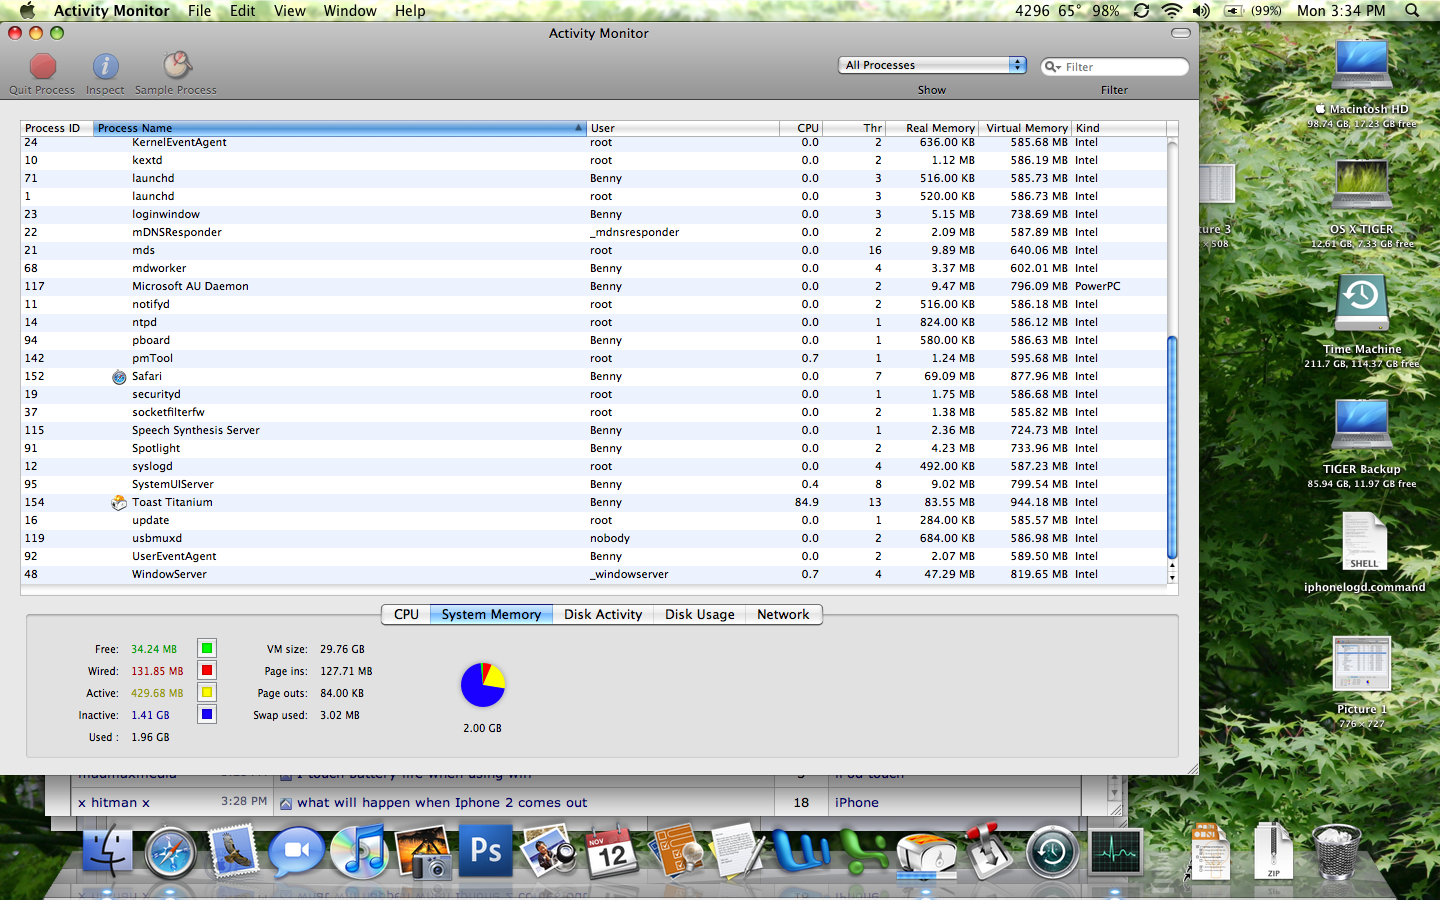Open the Window menu

click(350, 11)
